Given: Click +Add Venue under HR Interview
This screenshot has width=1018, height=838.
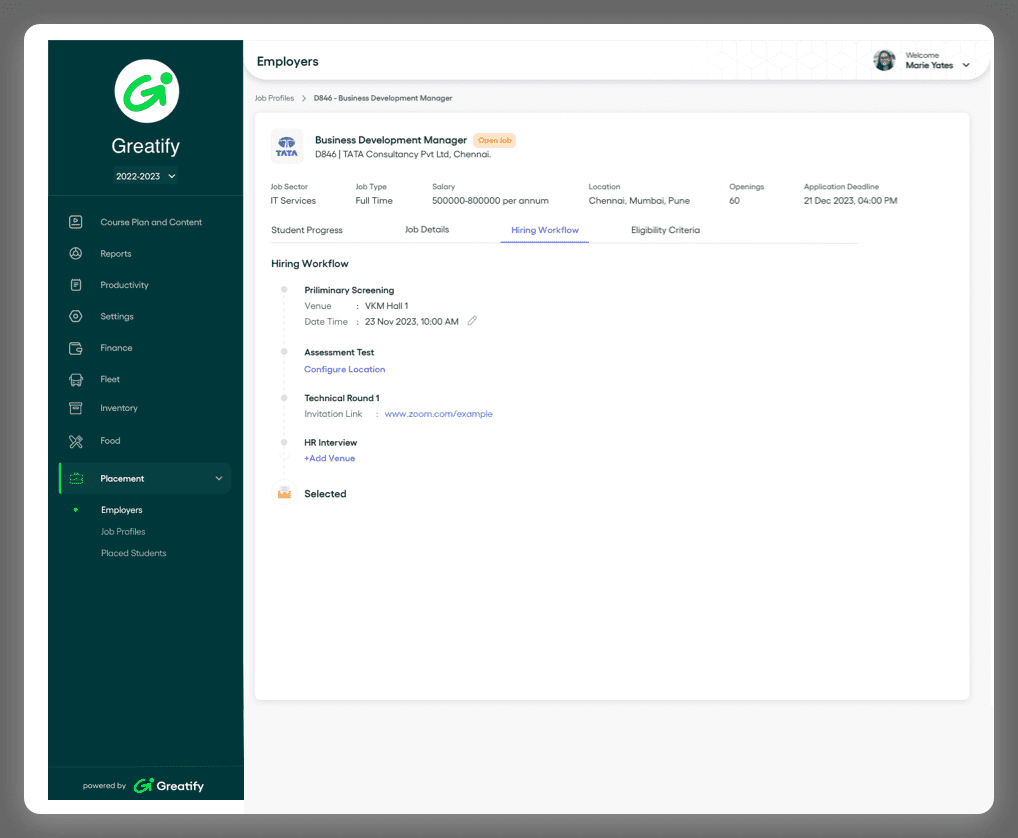Looking at the screenshot, I should pos(330,459).
